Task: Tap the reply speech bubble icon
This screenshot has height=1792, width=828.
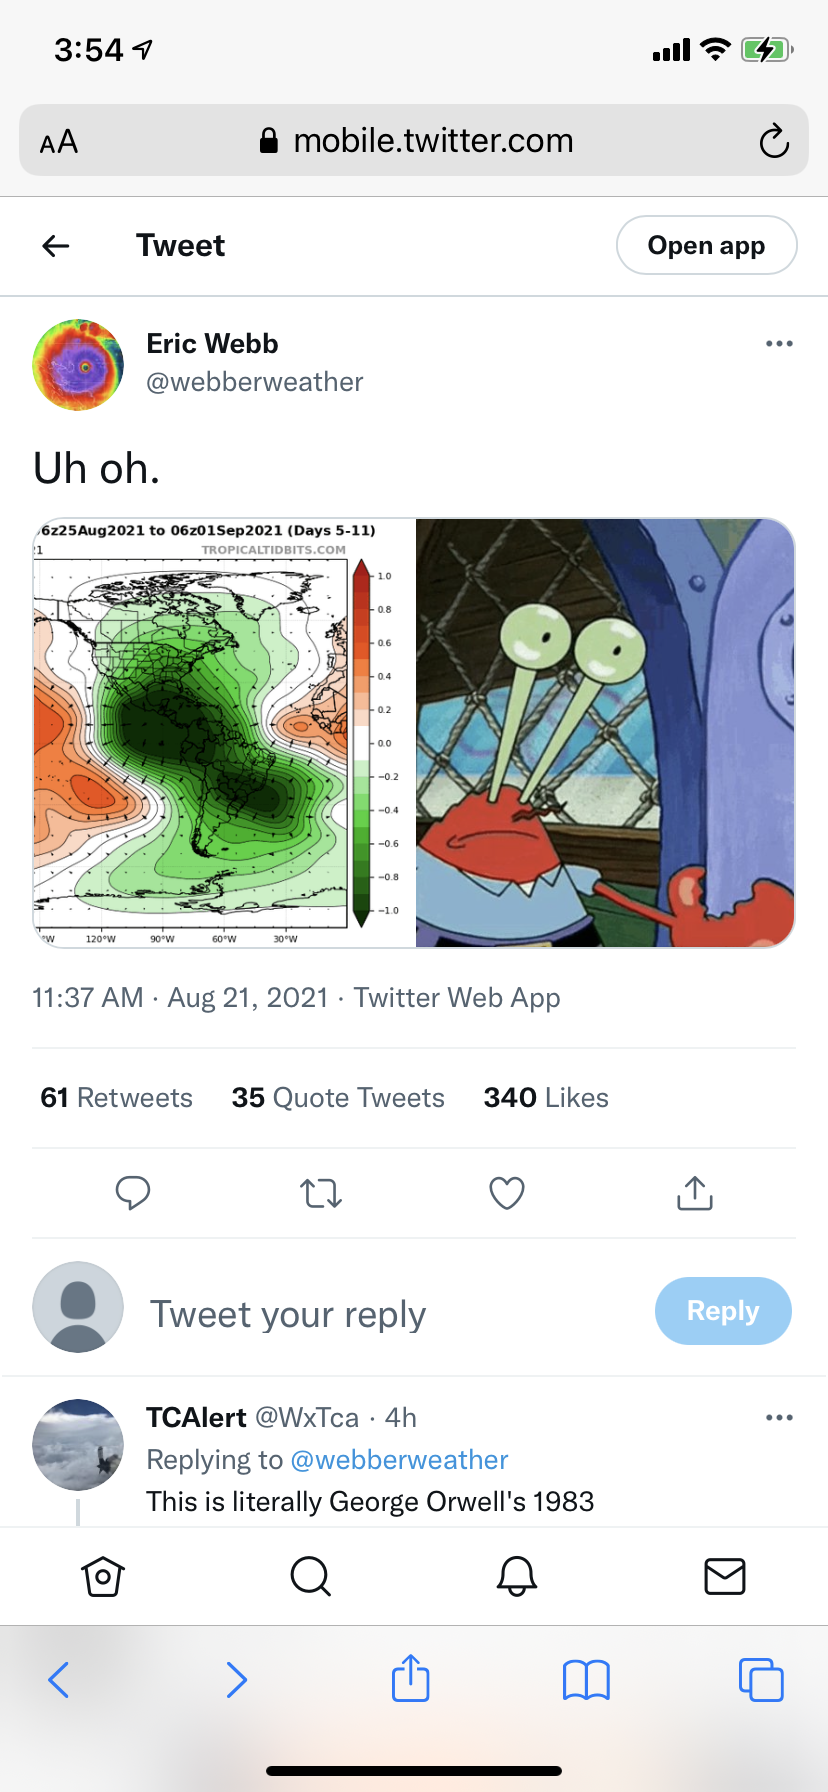Action: point(133,1193)
